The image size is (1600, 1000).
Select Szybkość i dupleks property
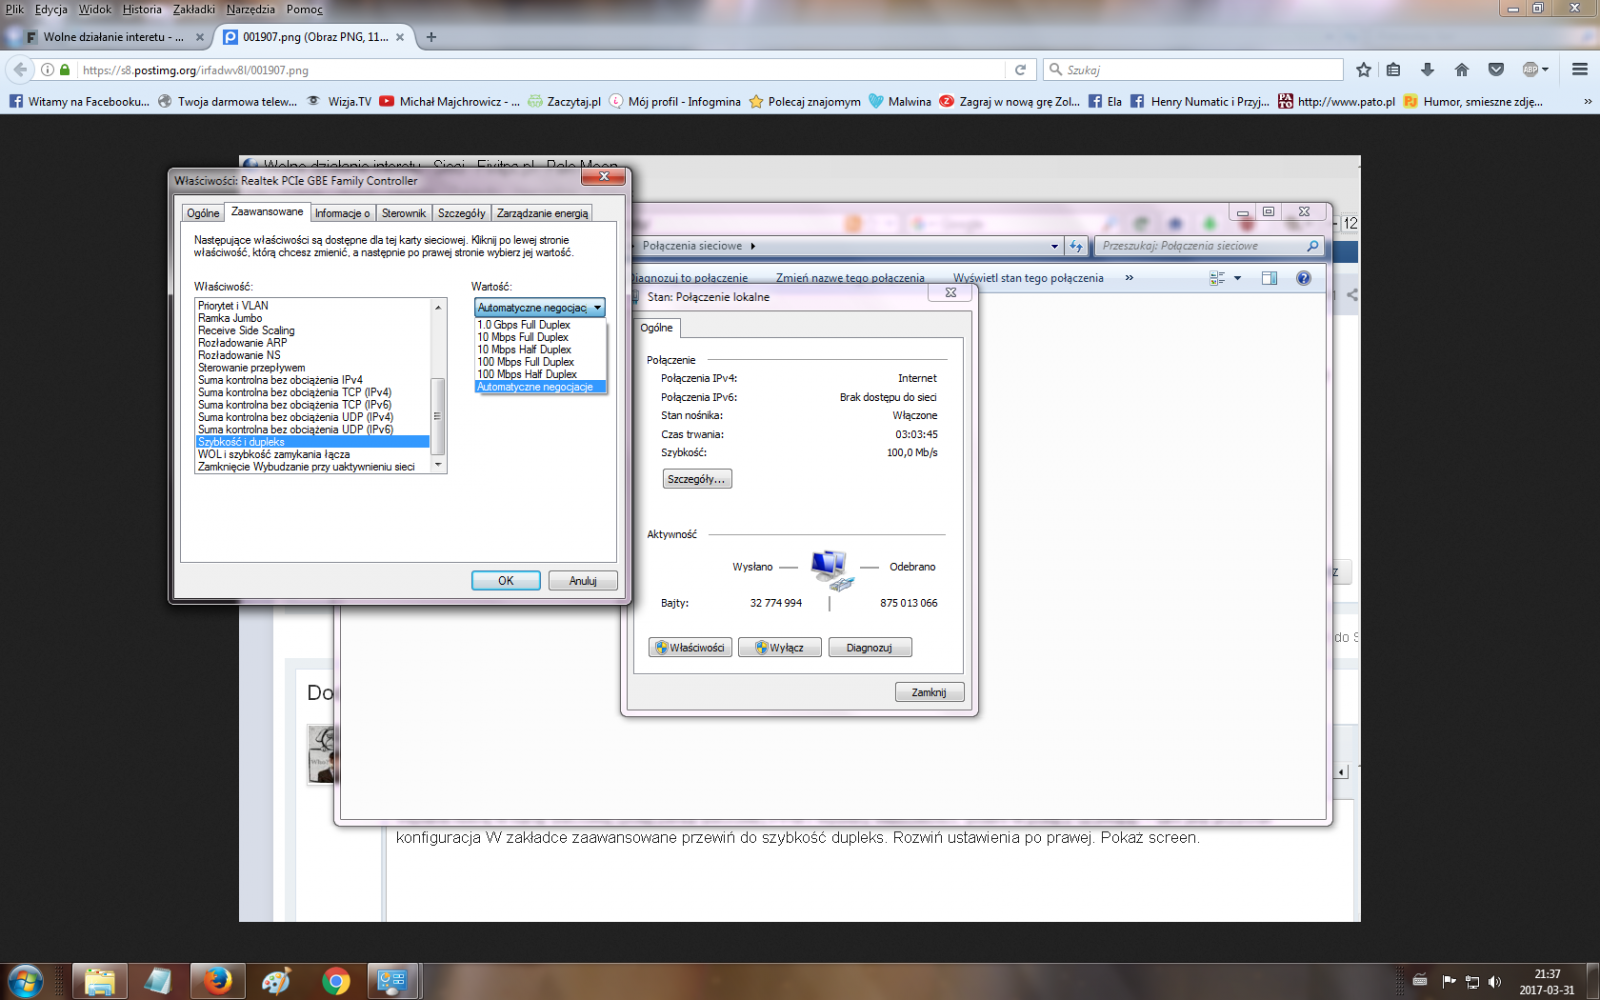[x=312, y=442]
